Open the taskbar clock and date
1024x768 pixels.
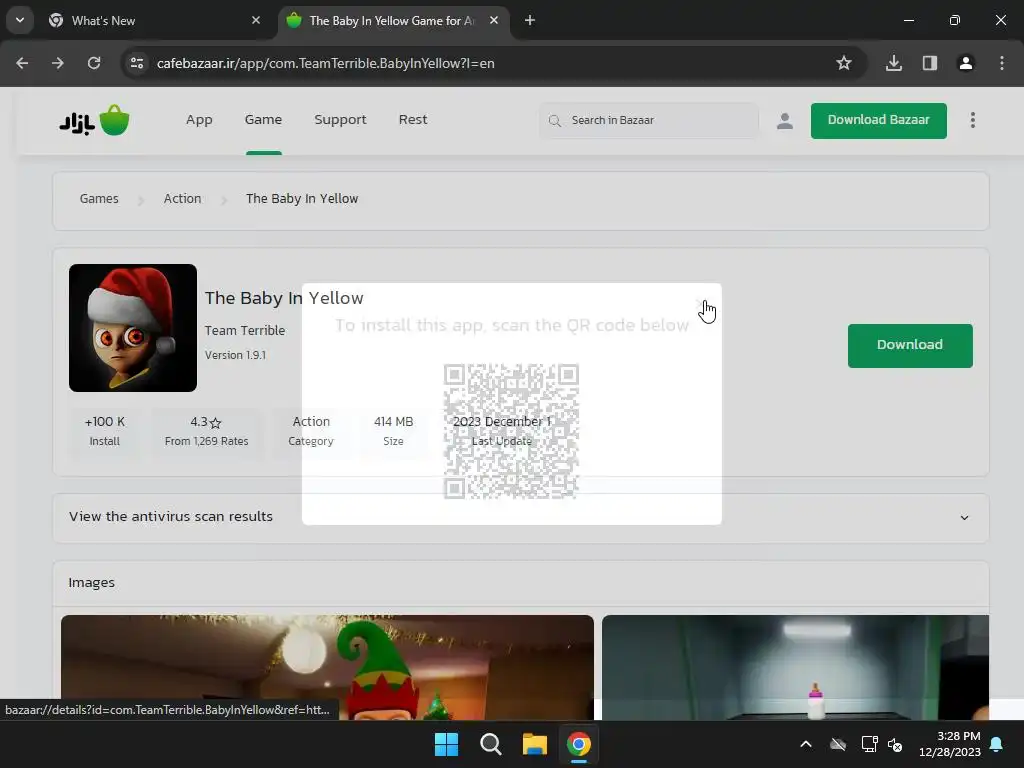coord(950,744)
